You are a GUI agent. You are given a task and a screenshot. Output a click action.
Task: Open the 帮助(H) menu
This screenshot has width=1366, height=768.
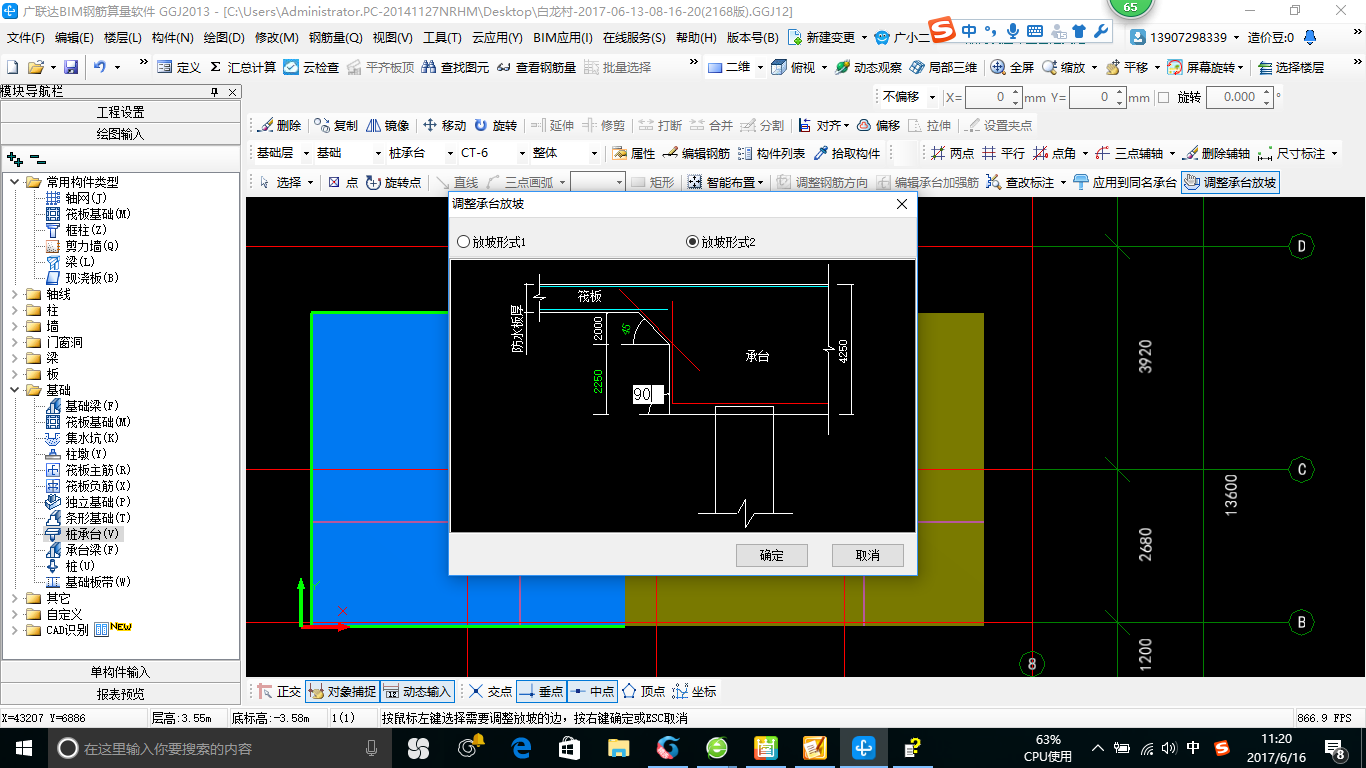click(696, 37)
